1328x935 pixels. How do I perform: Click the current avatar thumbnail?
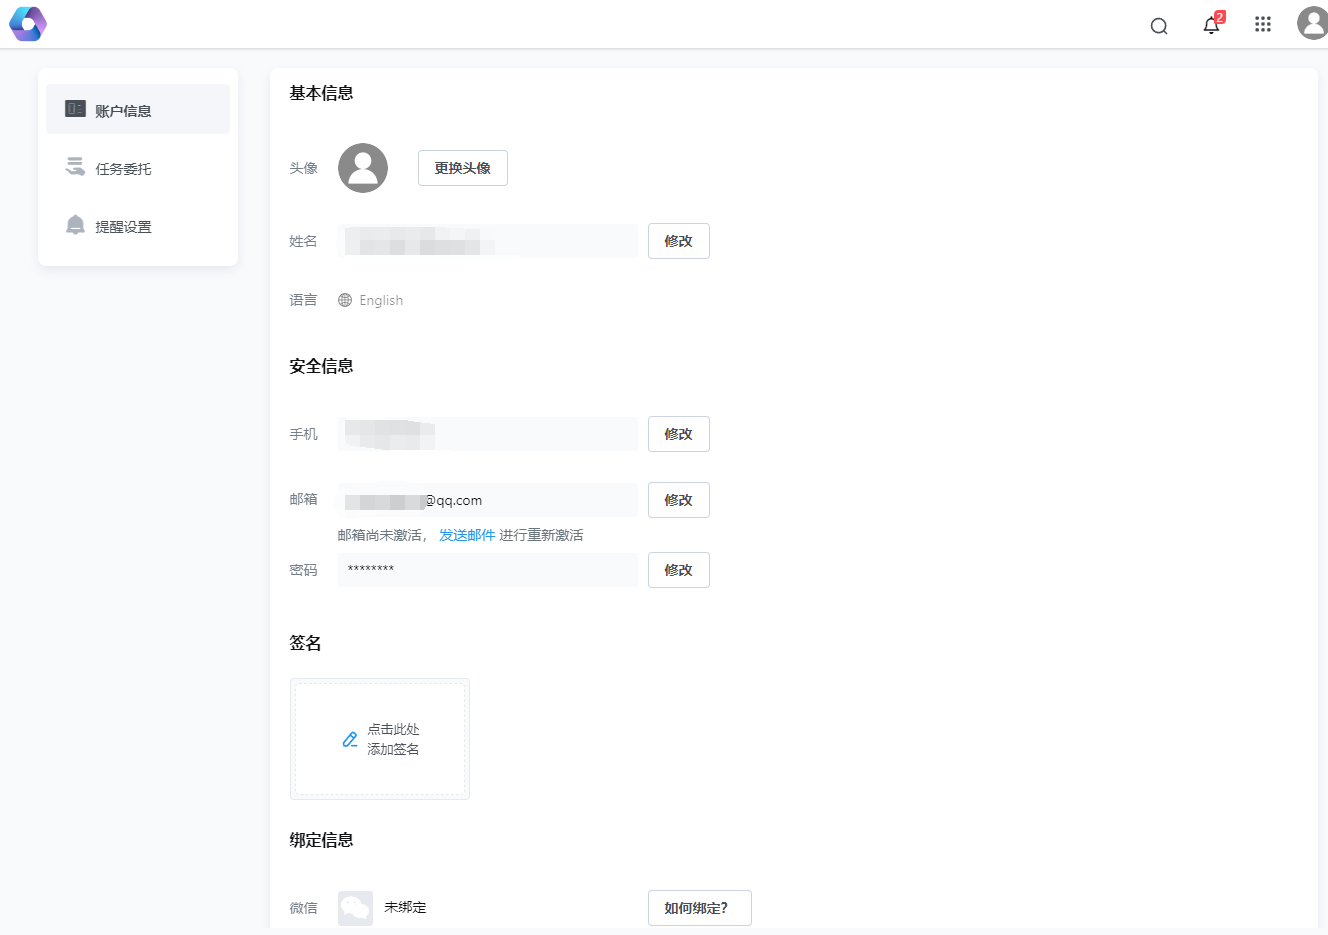pos(362,168)
